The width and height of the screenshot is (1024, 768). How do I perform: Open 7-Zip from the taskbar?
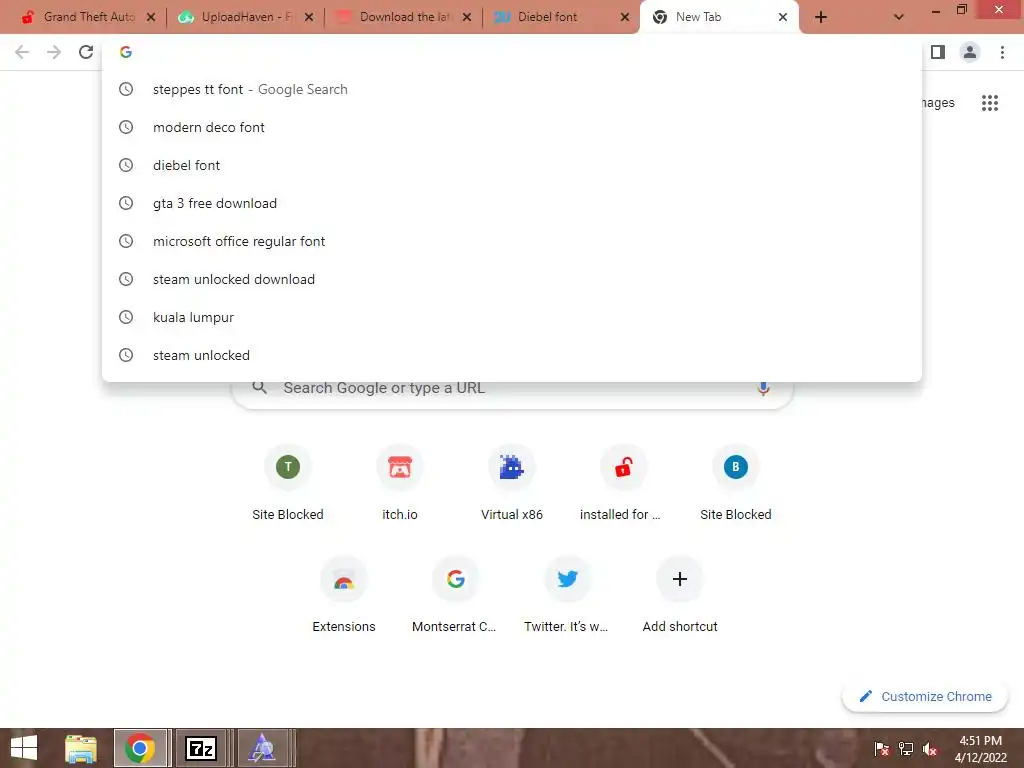pyautogui.click(x=201, y=748)
